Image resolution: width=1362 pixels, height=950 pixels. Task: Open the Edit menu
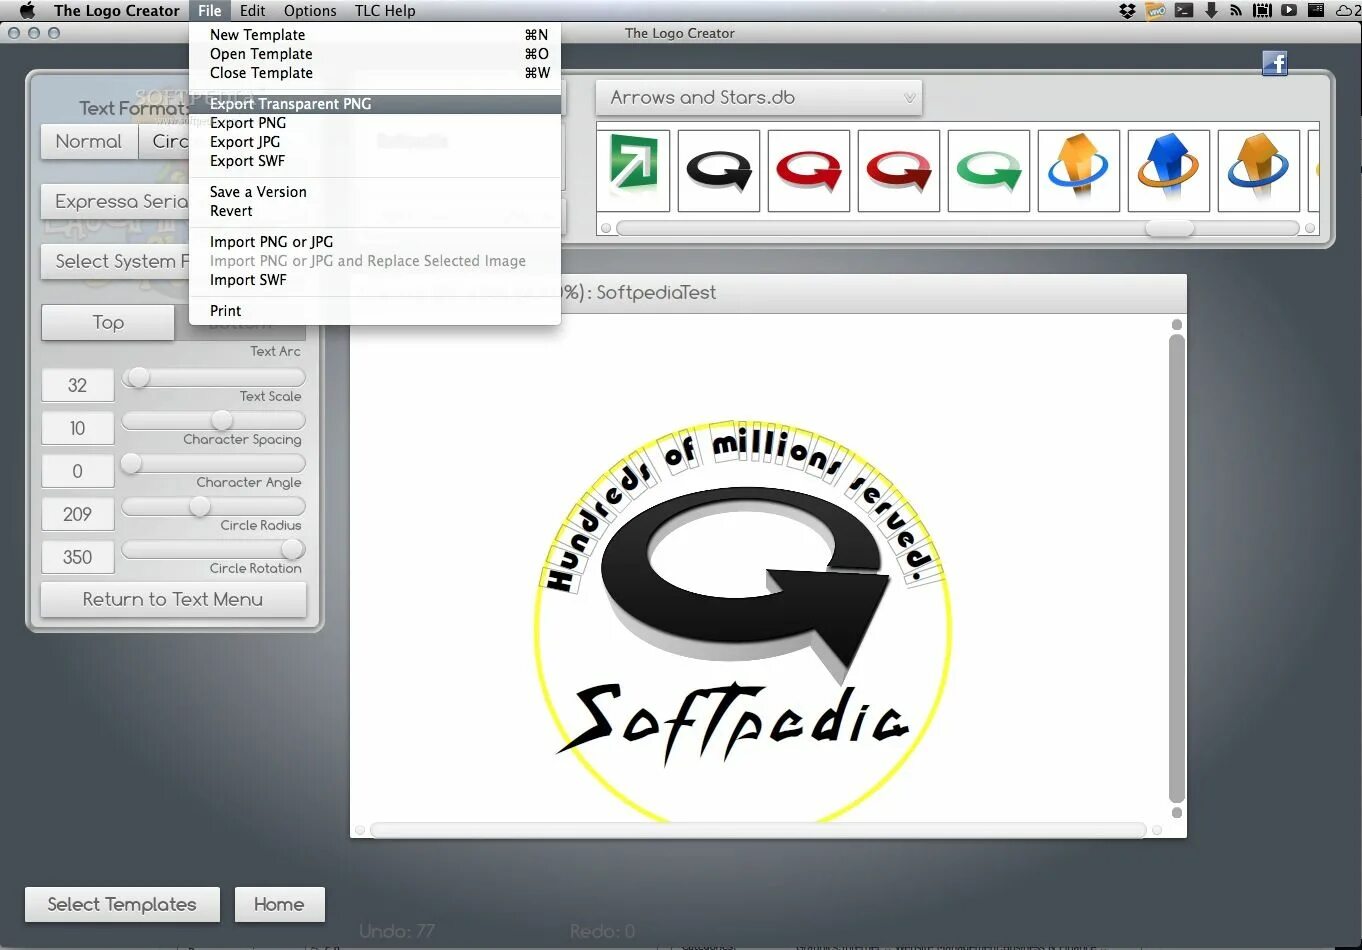pos(253,10)
